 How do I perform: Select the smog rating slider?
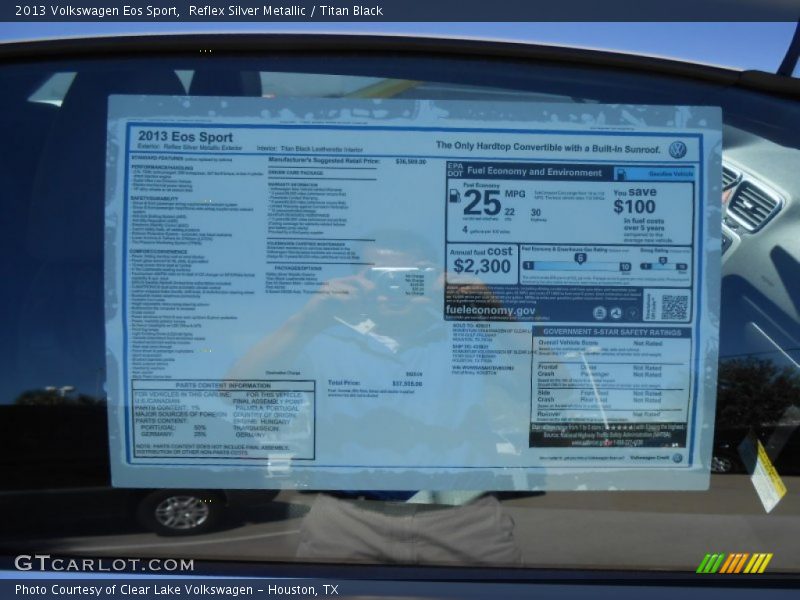tap(663, 266)
